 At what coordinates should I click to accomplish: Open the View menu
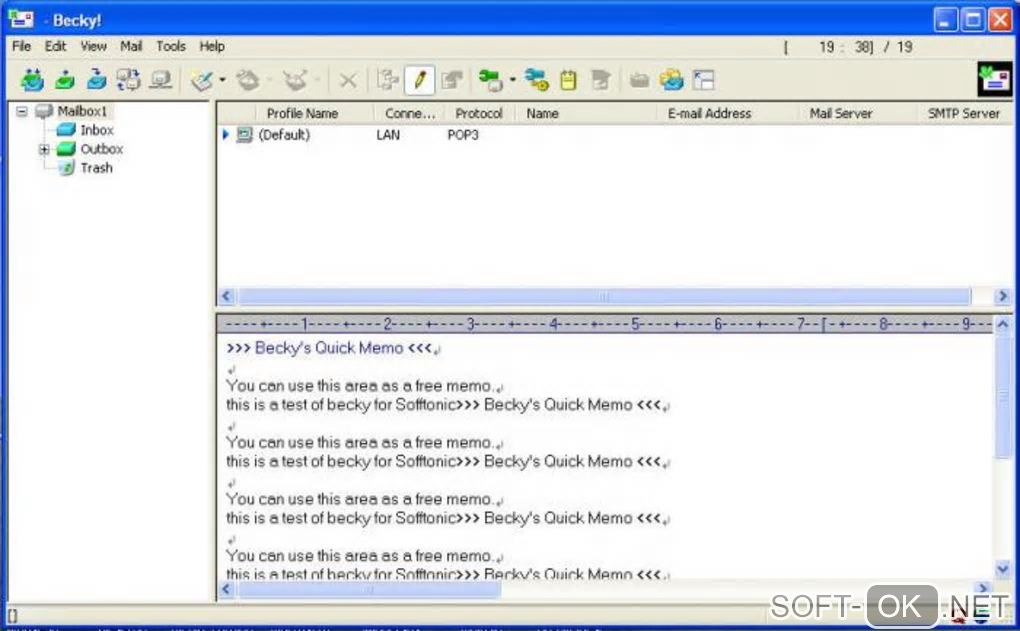[93, 46]
